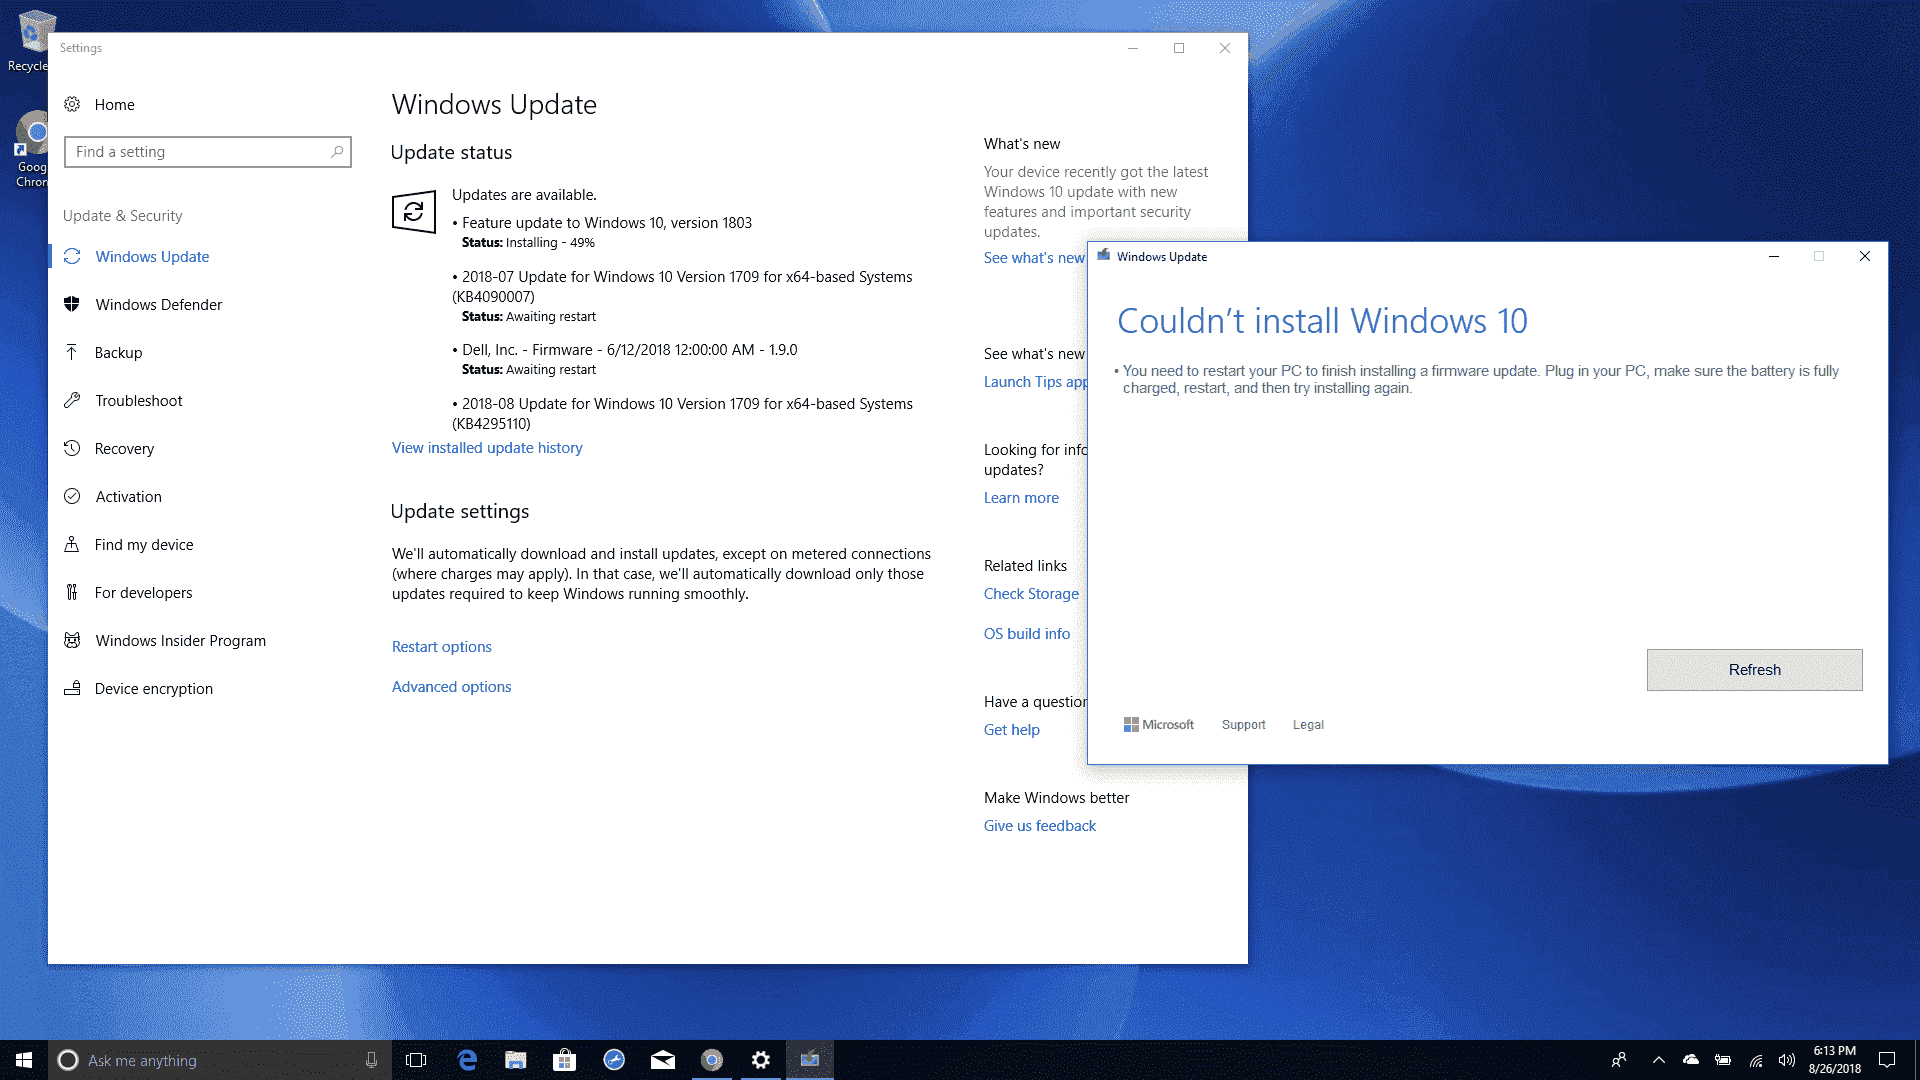The width and height of the screenshot is (1920, 1080).
Task: Select Windows Update in sidebar
Action: point(152,256)
